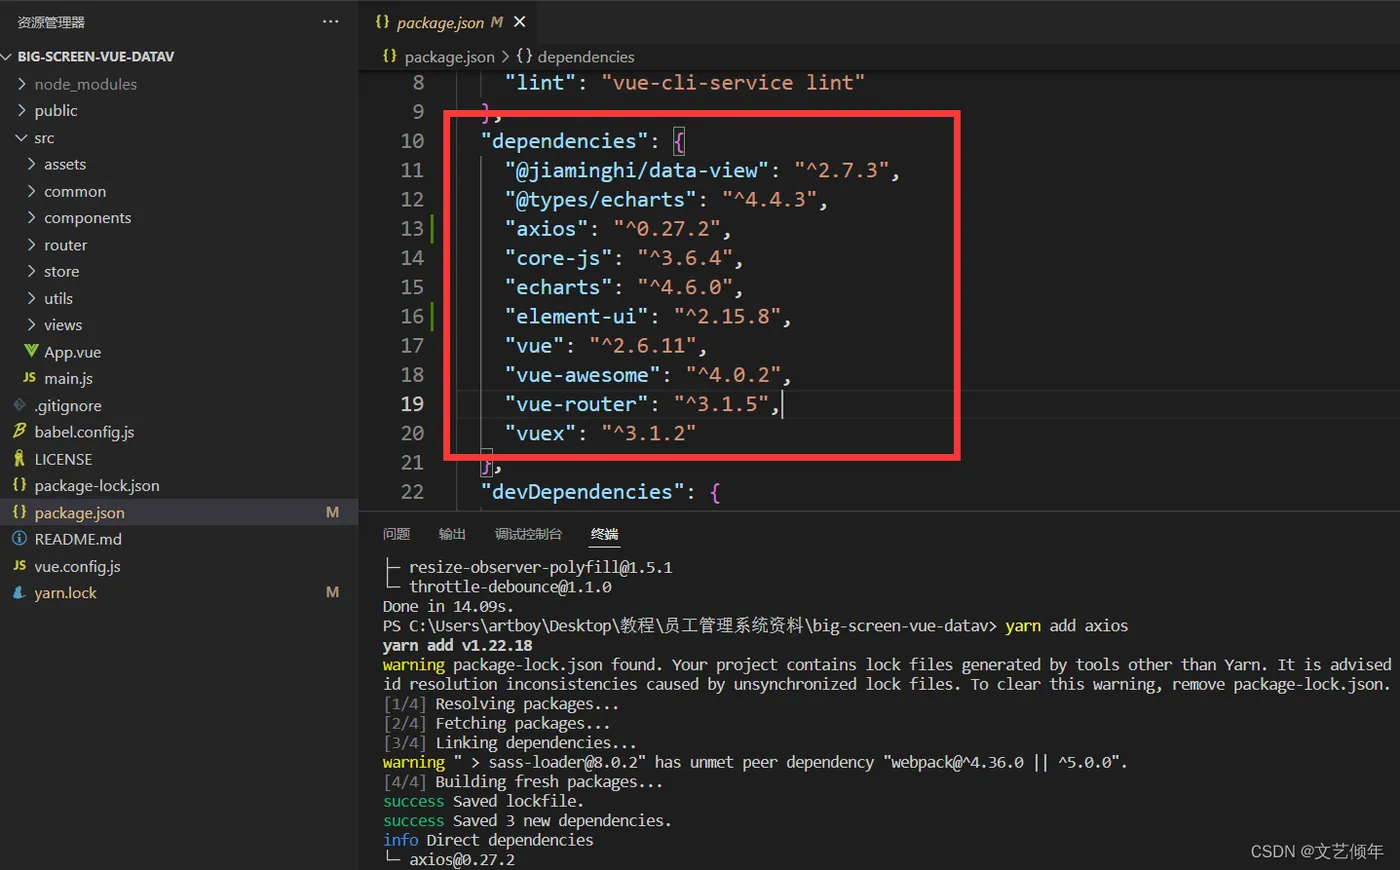Viewport: 1400px width, 870px height.
Task: Click the JS icon beside main.js
Action: [30, 378]
